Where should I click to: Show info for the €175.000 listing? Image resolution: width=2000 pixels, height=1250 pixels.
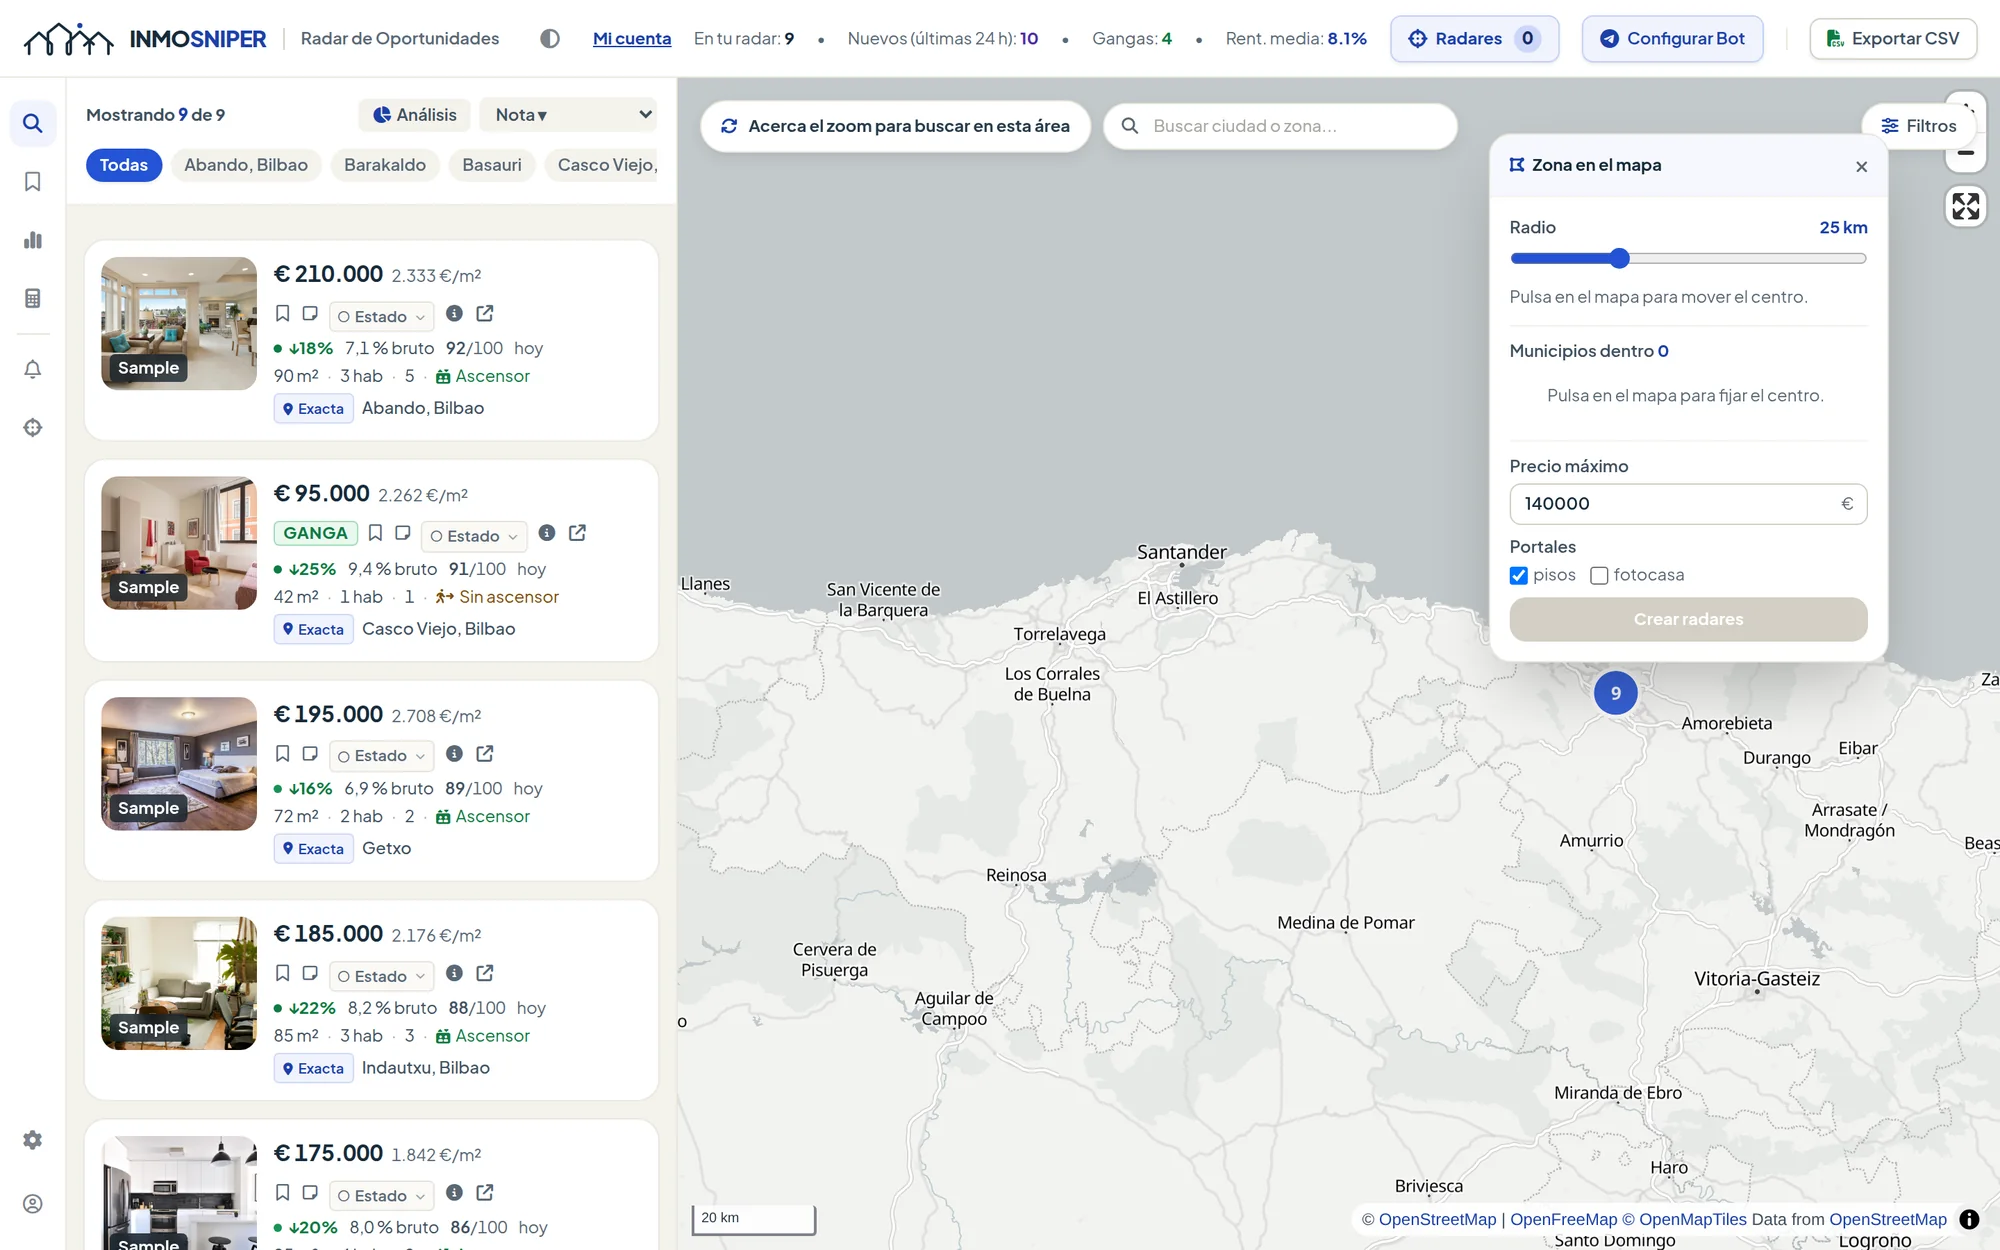click(x=454, y=1193)
